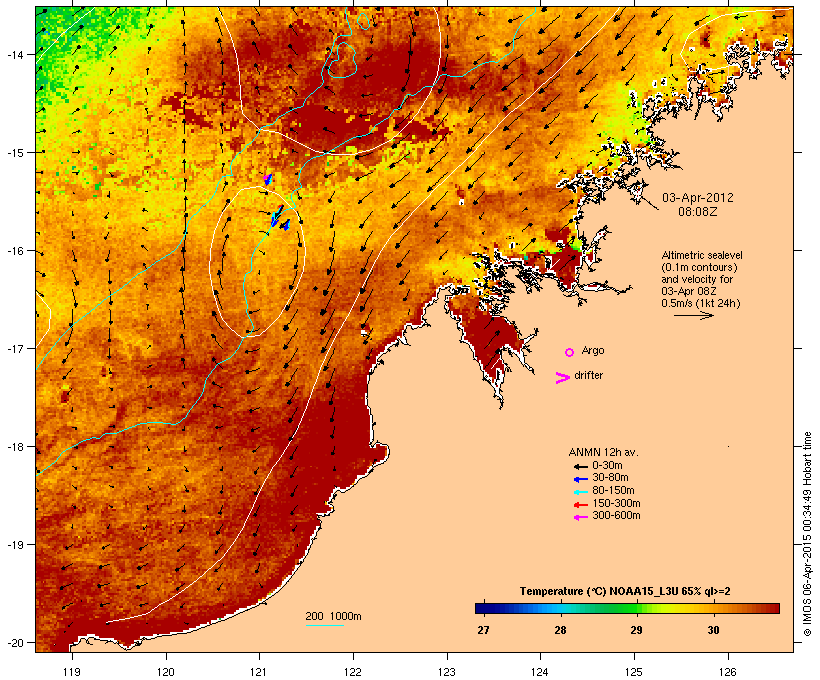820x680 pixels.
Task: Click the '(0.1m contours)' text line
Action: (699, 267)
